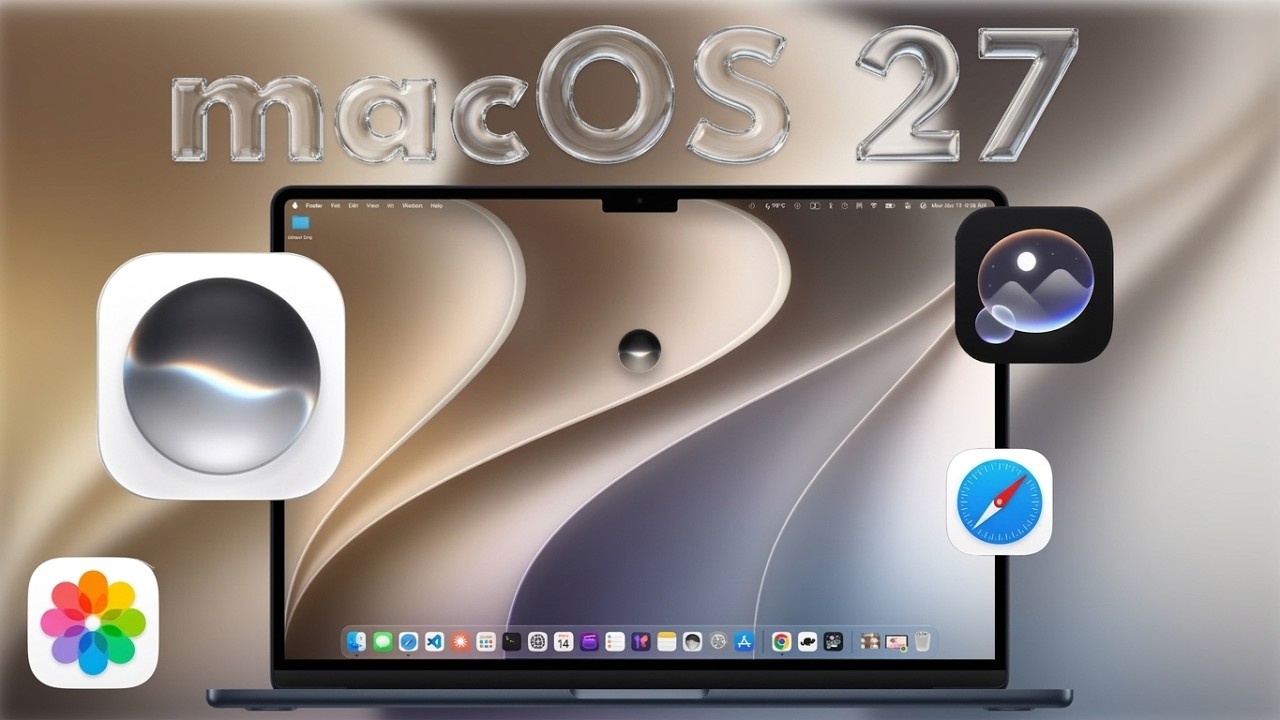This screenshot has height=720, width=1280.
Task: Open the blue folder on the desktop
Action: coord(300,222)
